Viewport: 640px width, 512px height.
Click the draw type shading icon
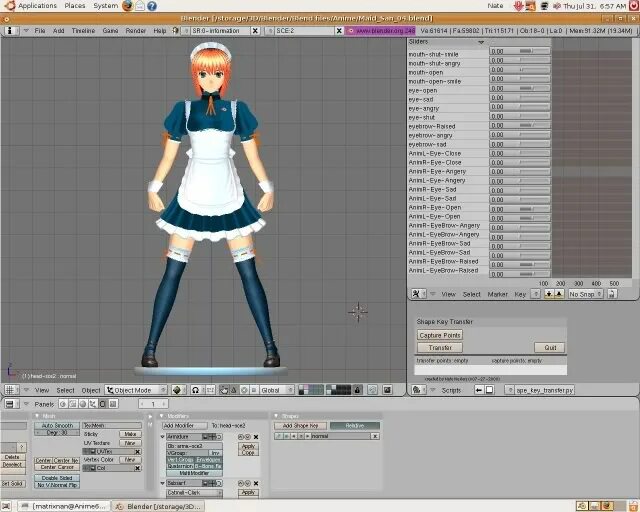coord(177,390)
